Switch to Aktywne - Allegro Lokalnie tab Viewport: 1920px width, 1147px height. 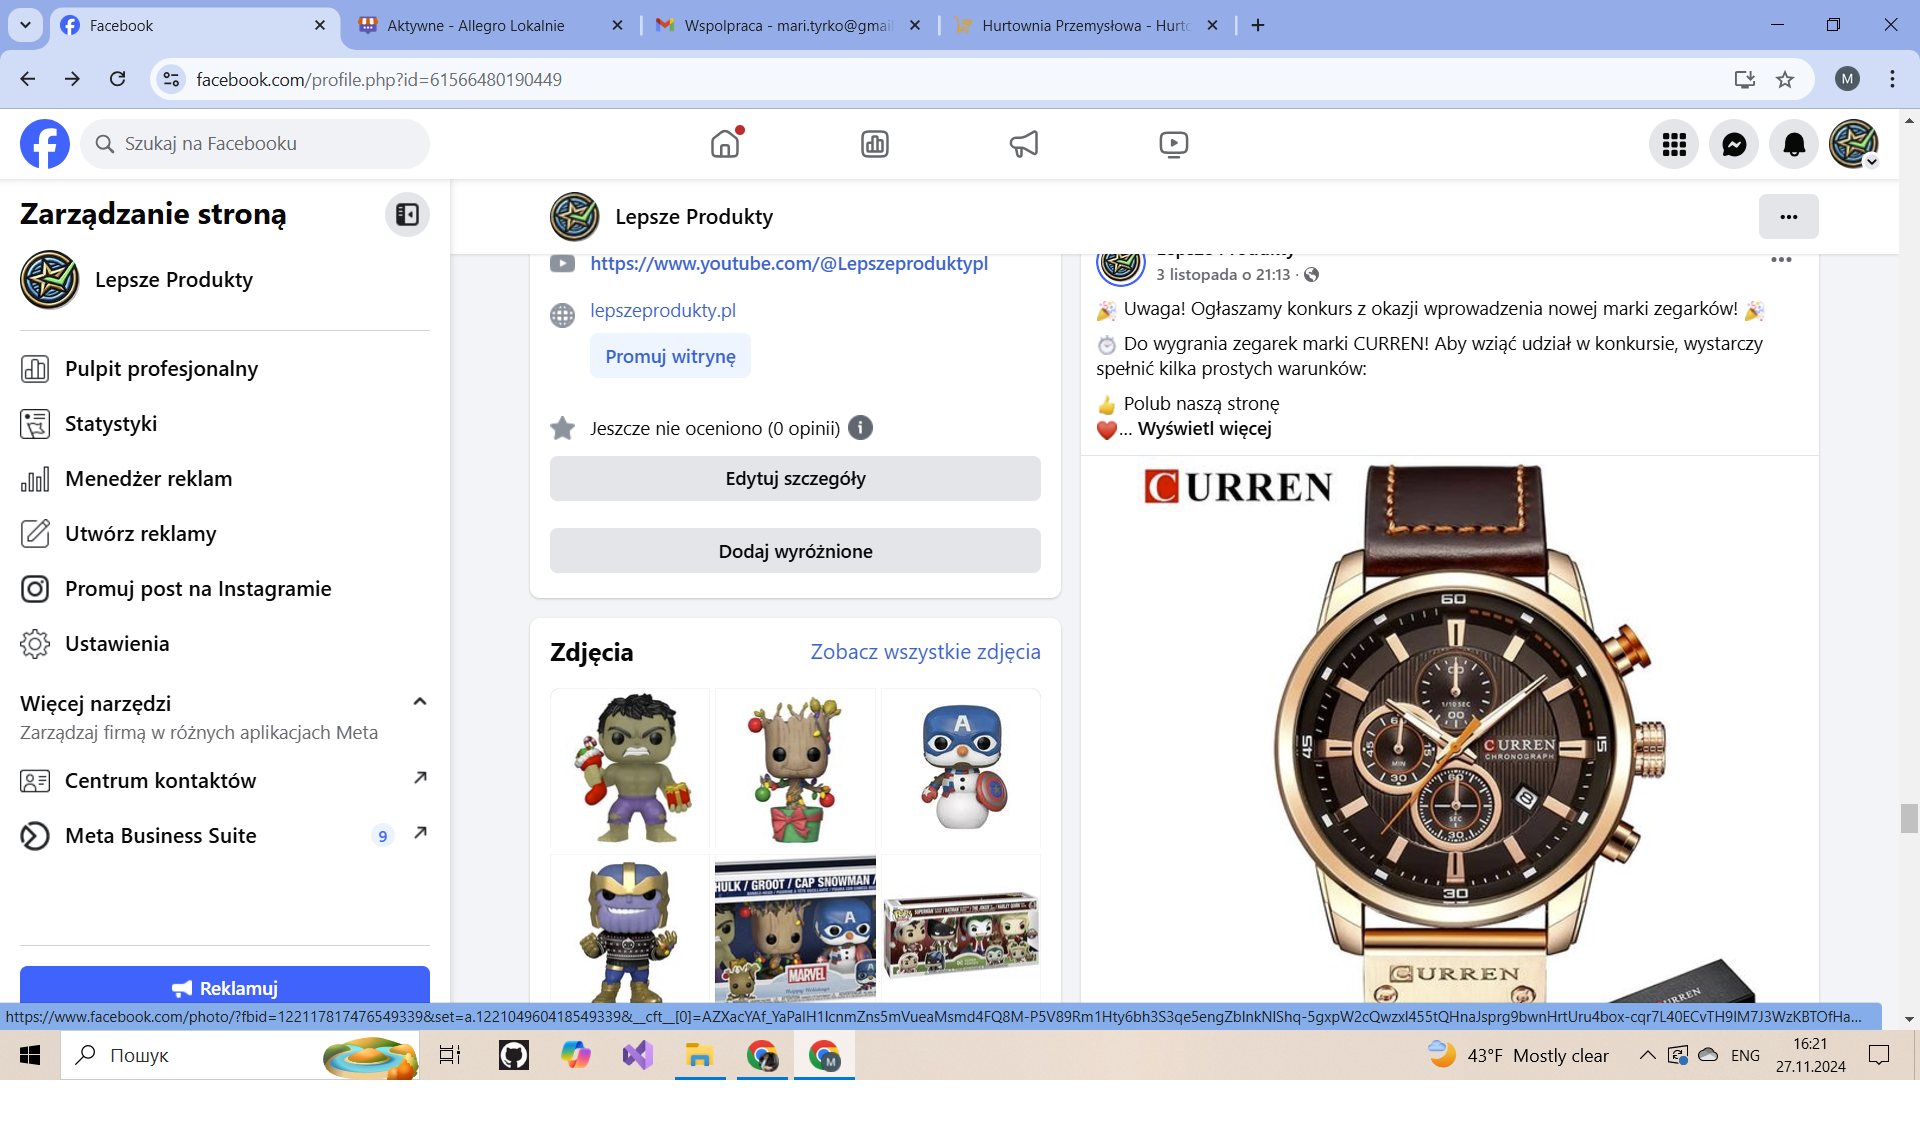(490, 26)
